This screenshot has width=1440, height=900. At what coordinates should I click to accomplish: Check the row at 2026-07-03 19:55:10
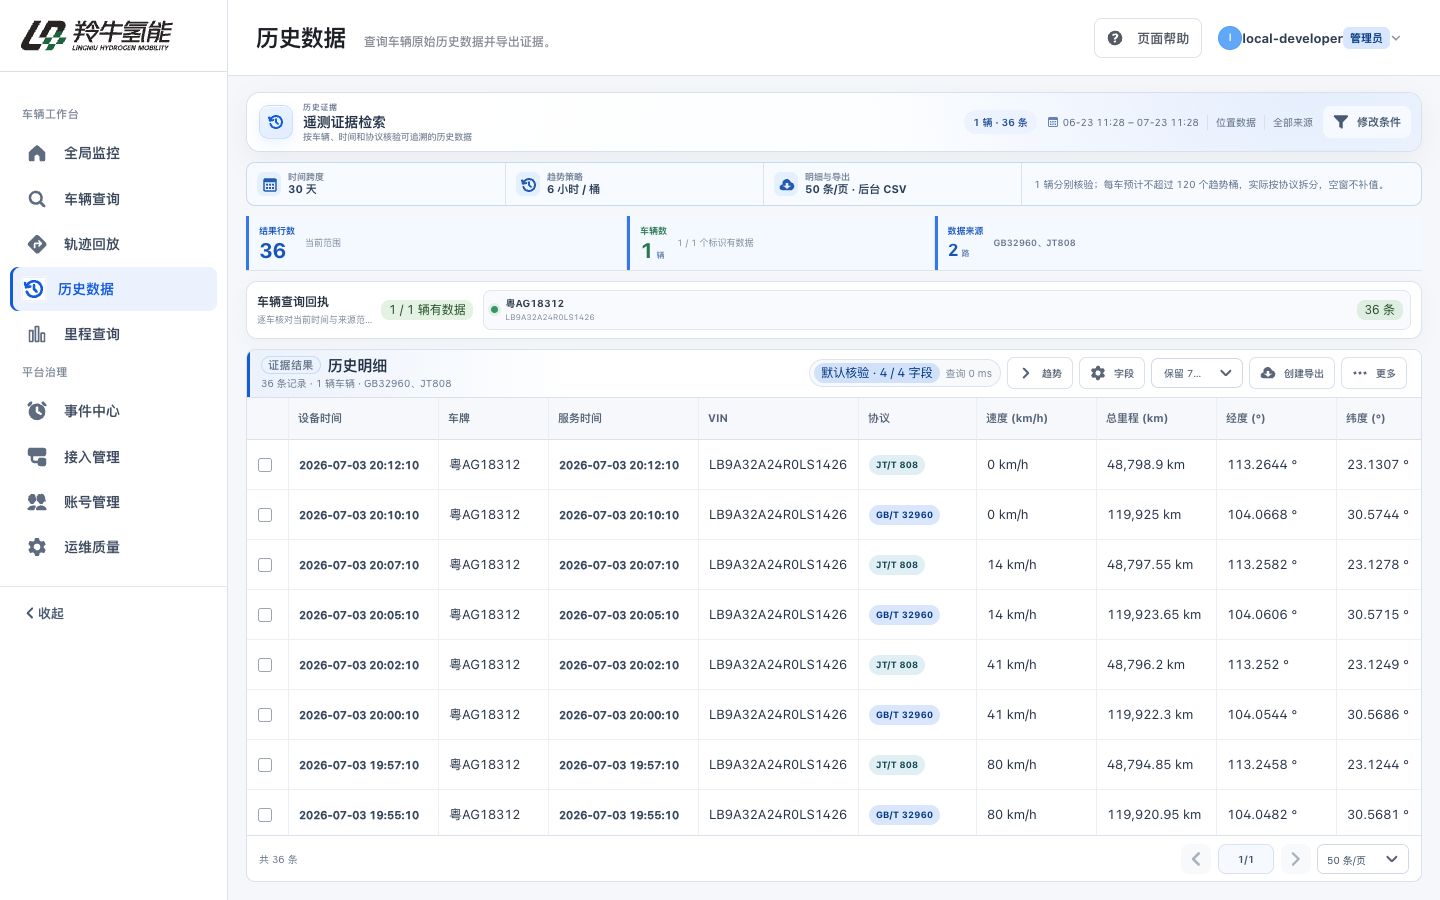pos(265,815)
